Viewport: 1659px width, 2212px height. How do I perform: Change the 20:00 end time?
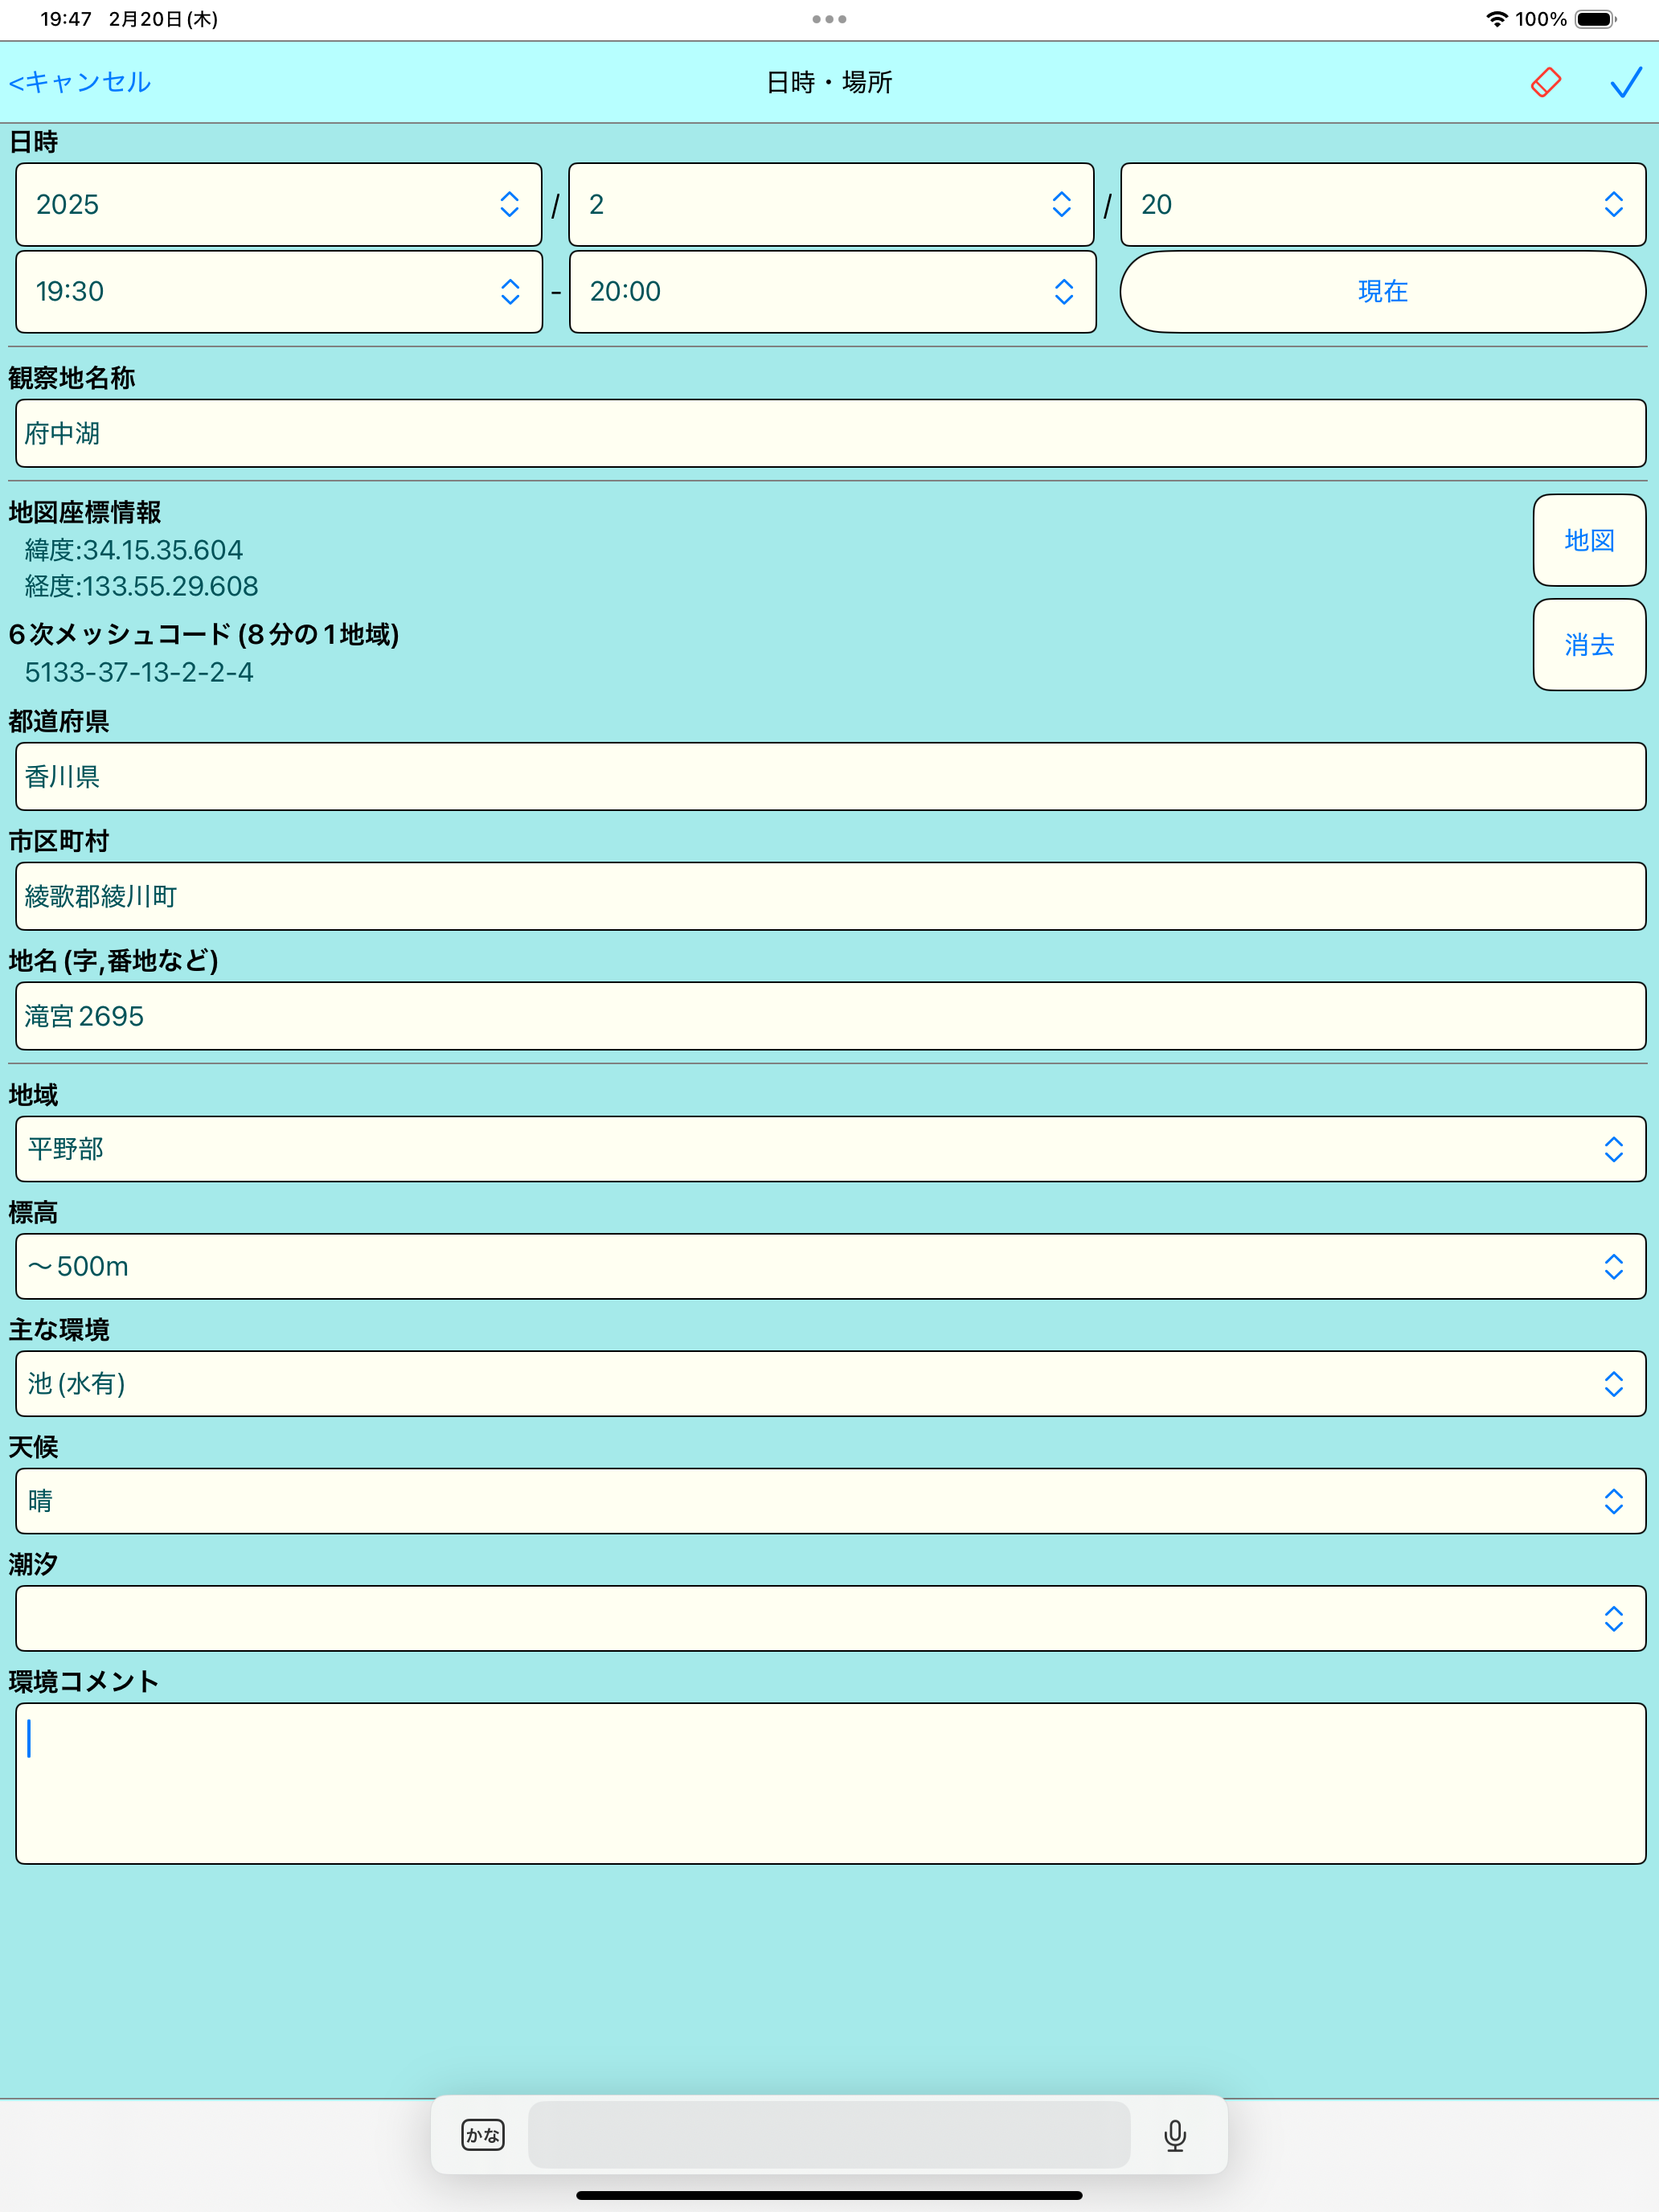(x=832, y=292)
